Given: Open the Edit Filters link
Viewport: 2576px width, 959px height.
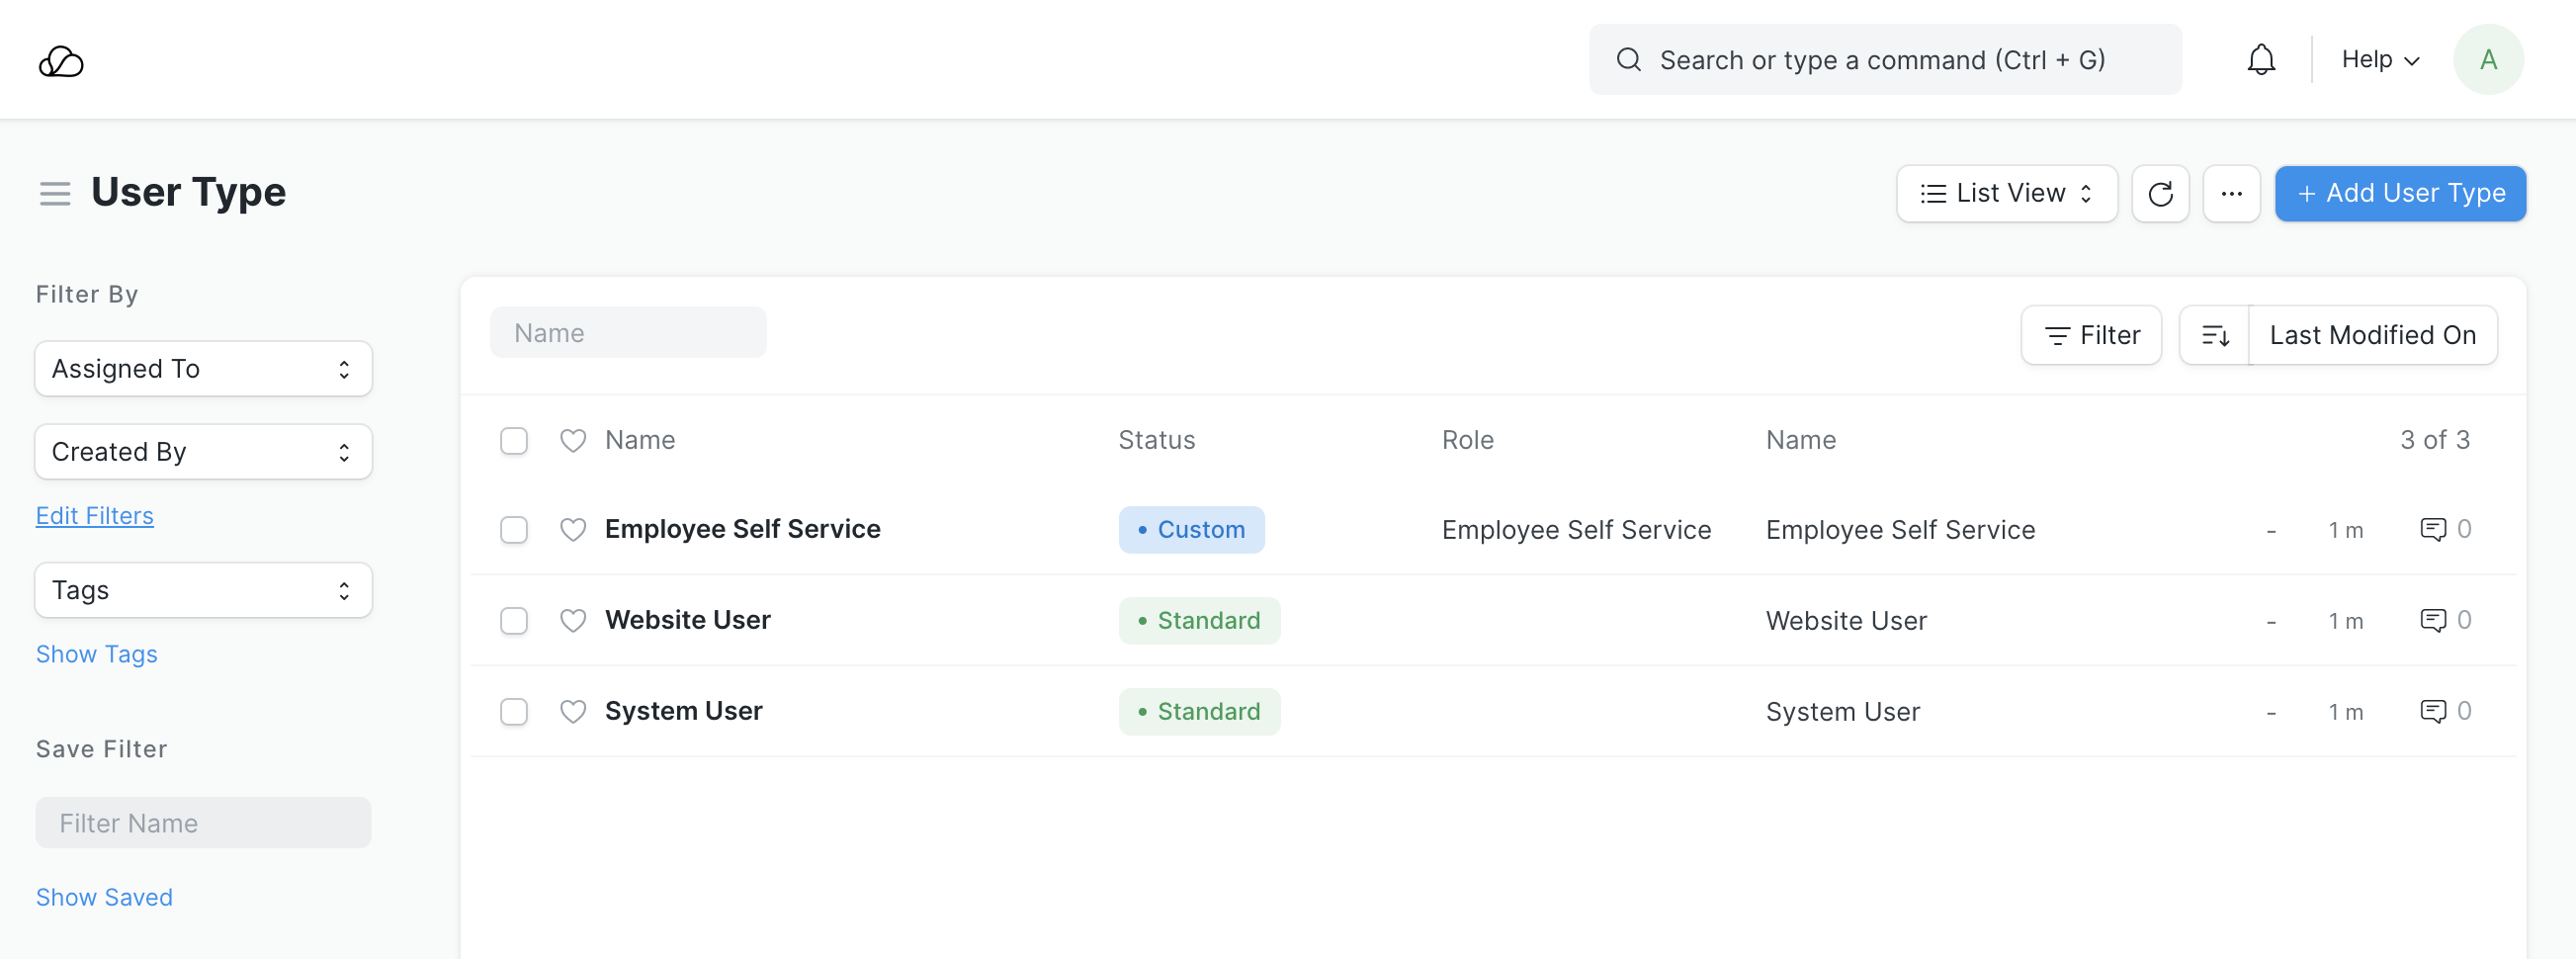Looking at the screenshot, I should tap(95, 516).
